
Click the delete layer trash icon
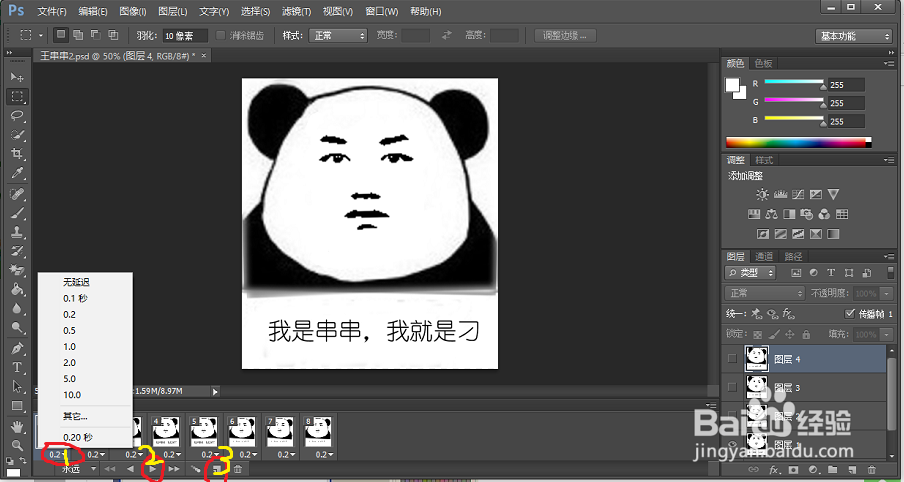coord(872,470)
